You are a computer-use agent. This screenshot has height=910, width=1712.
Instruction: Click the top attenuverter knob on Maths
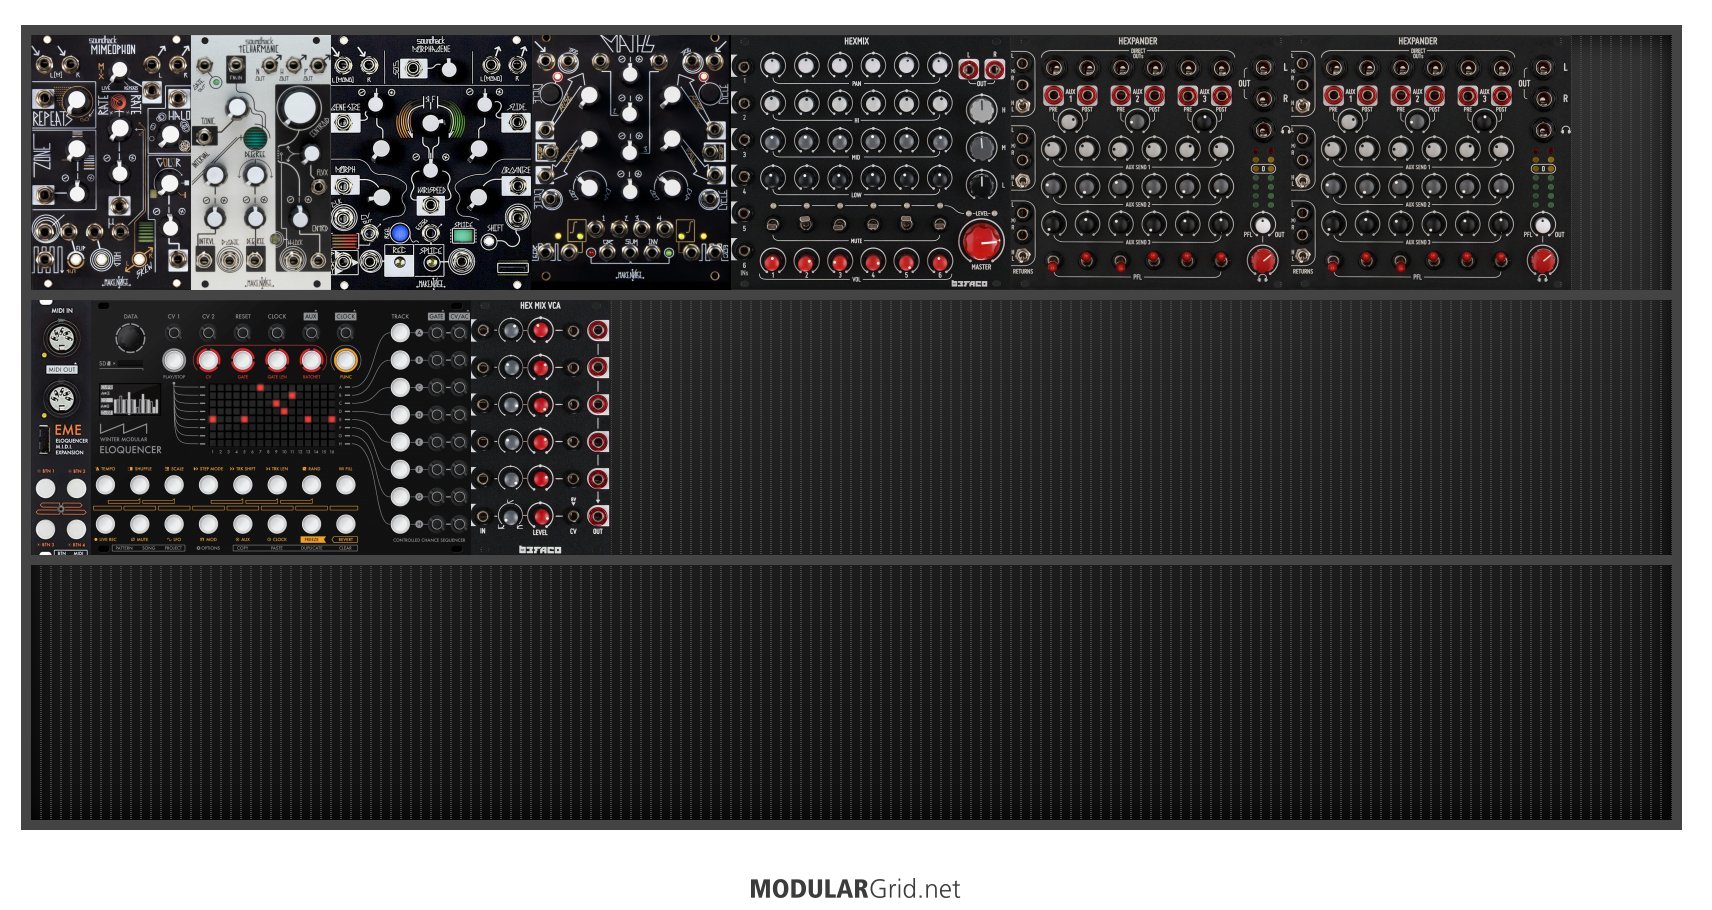[629, 73]
